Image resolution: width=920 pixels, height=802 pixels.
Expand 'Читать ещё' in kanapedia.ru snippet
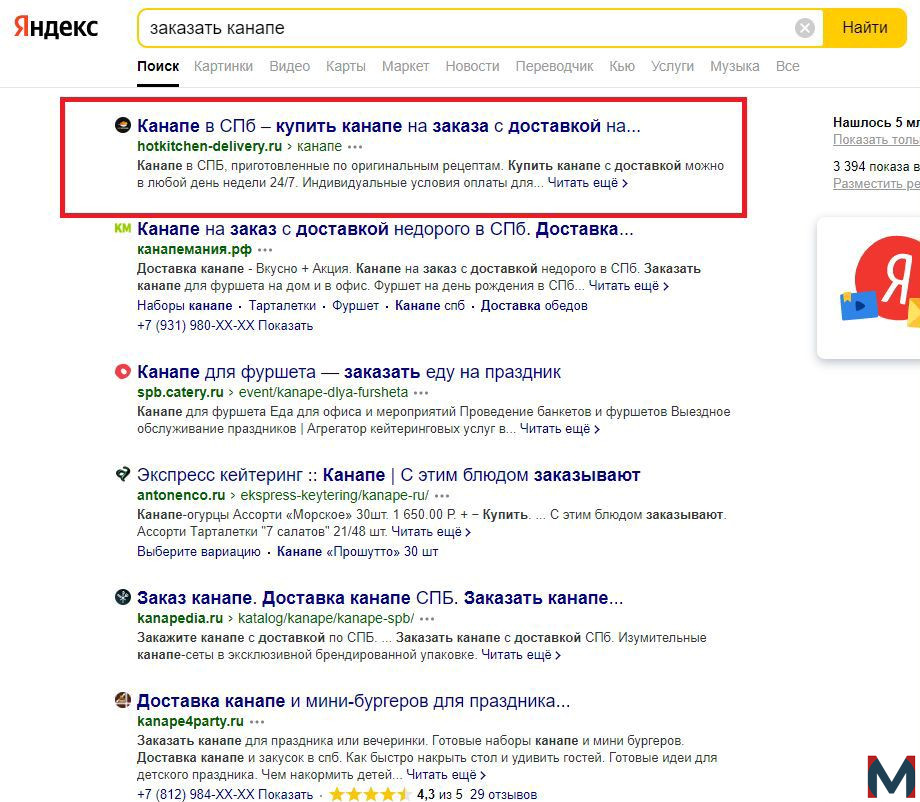[x=521, y=655]
